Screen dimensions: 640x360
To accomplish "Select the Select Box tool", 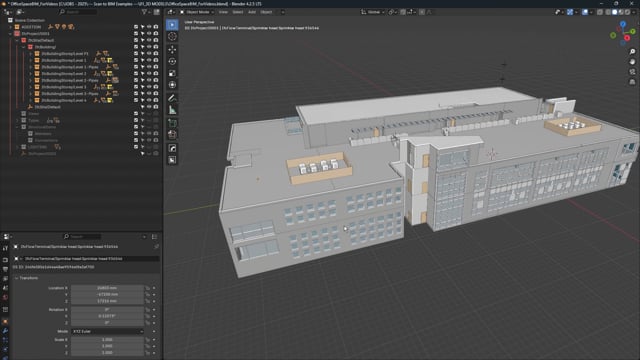I will click(172, 25).
